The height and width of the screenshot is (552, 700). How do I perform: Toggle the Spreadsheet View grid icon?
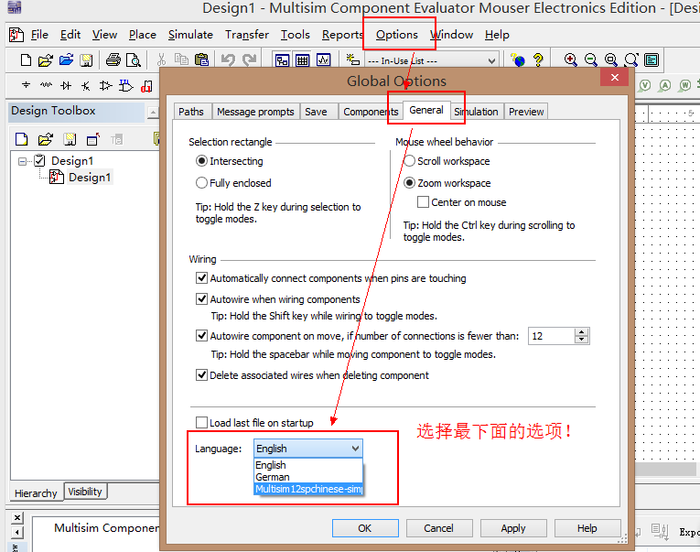pos(302,60)
